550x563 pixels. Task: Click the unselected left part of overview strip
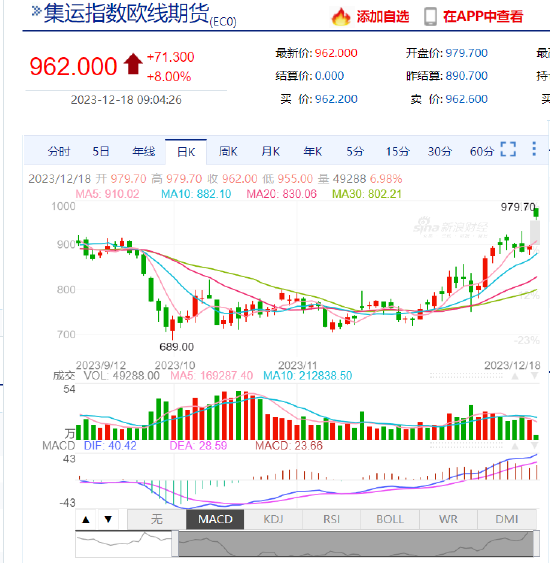(x=124, y=543)
